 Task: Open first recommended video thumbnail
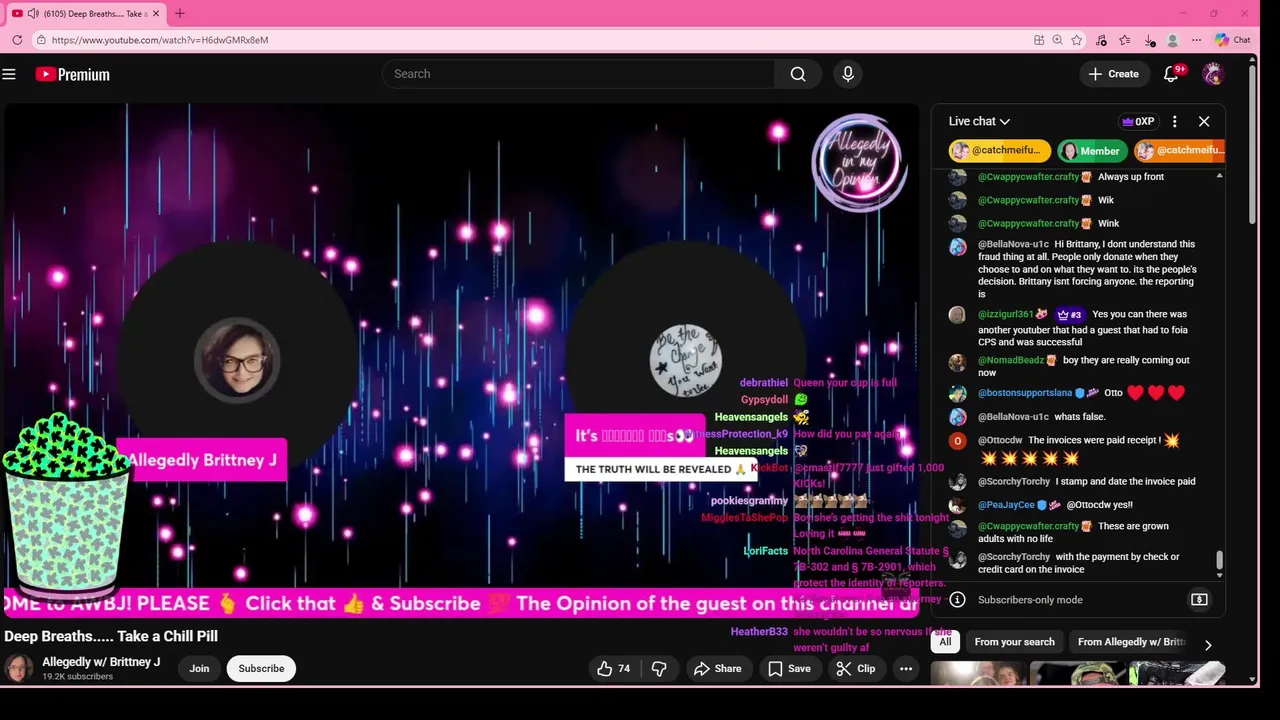978,674
